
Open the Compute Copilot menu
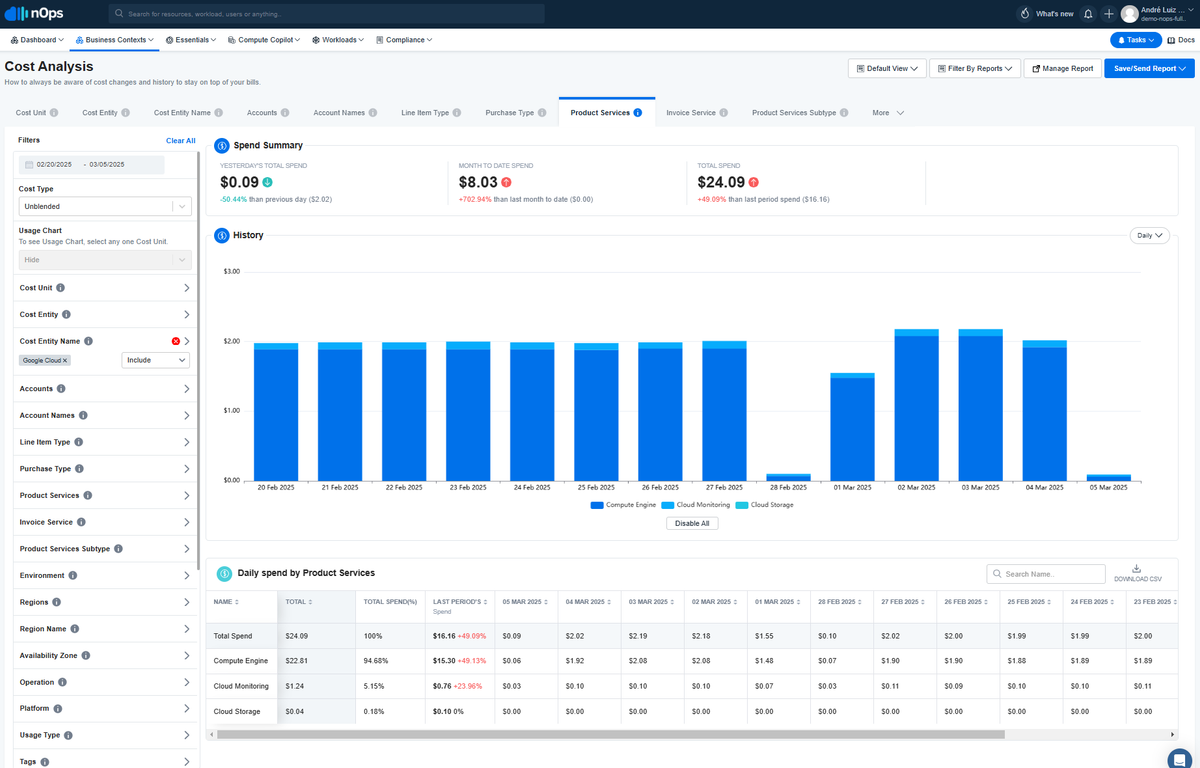(265, 40)
